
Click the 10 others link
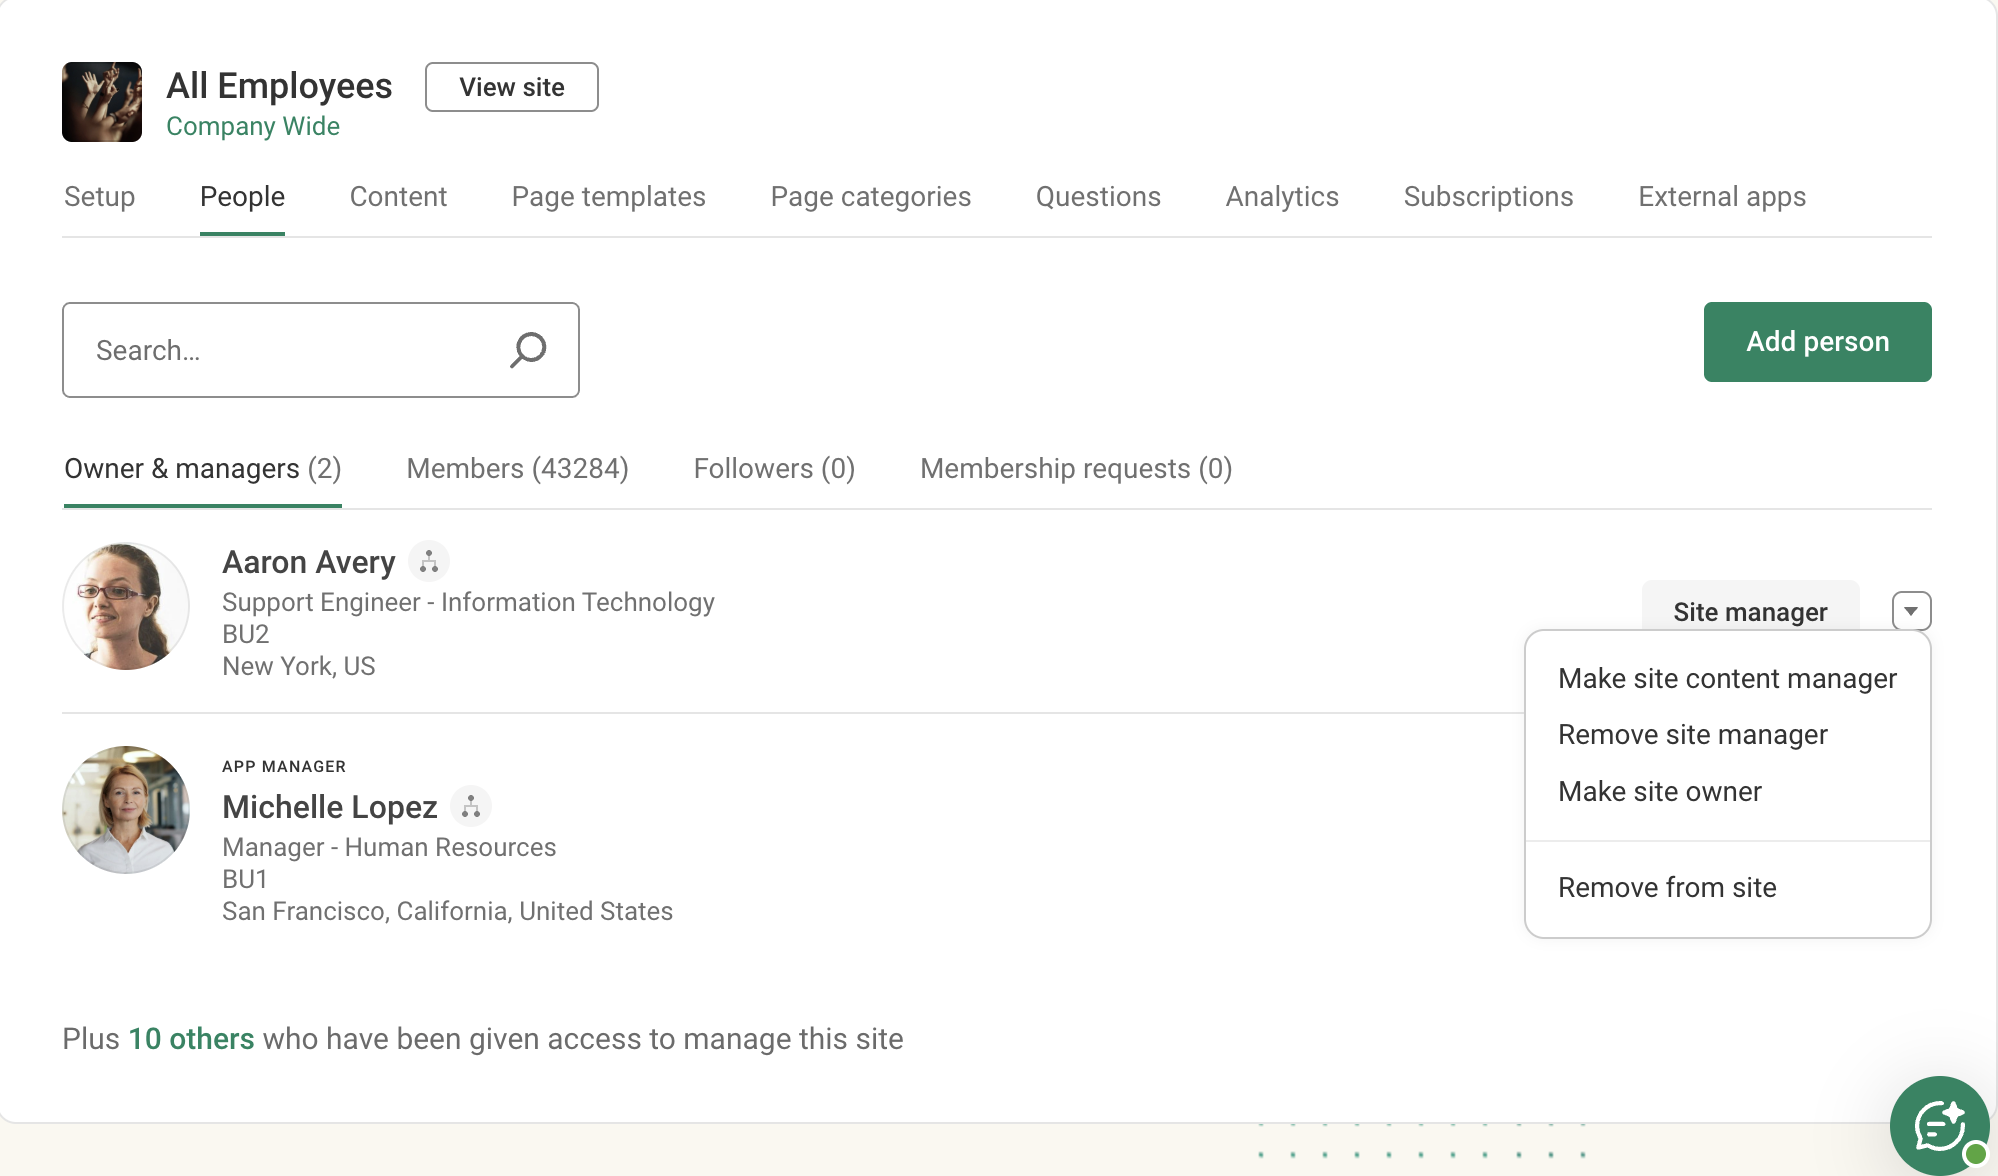click(x=190, y=1038)
